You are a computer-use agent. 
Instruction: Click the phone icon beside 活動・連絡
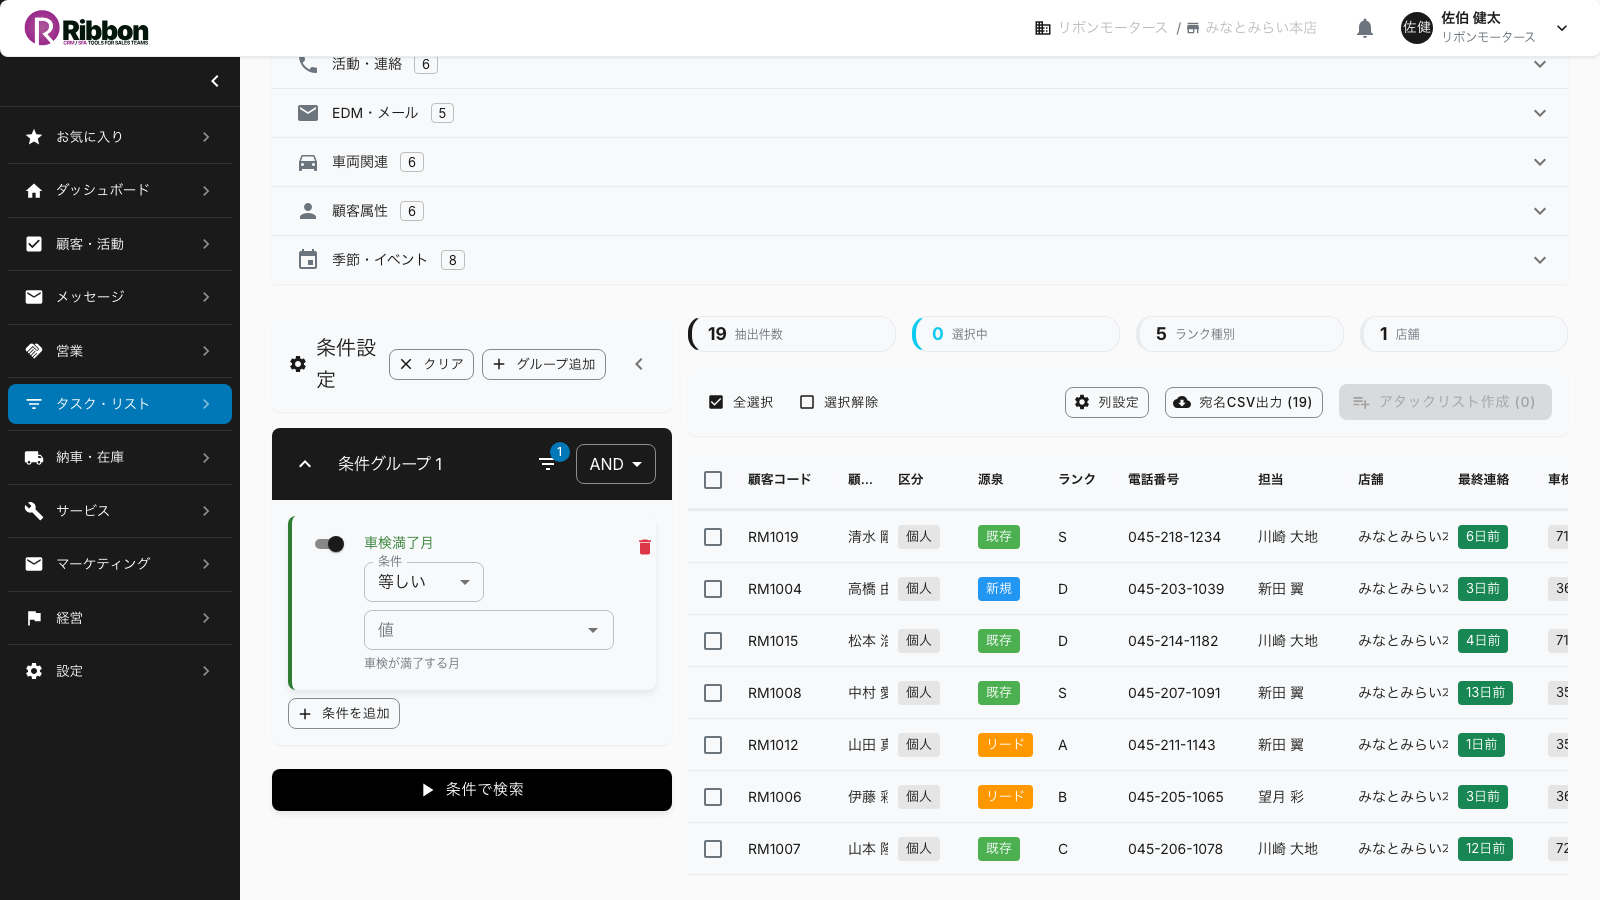[x=308, y=64]
